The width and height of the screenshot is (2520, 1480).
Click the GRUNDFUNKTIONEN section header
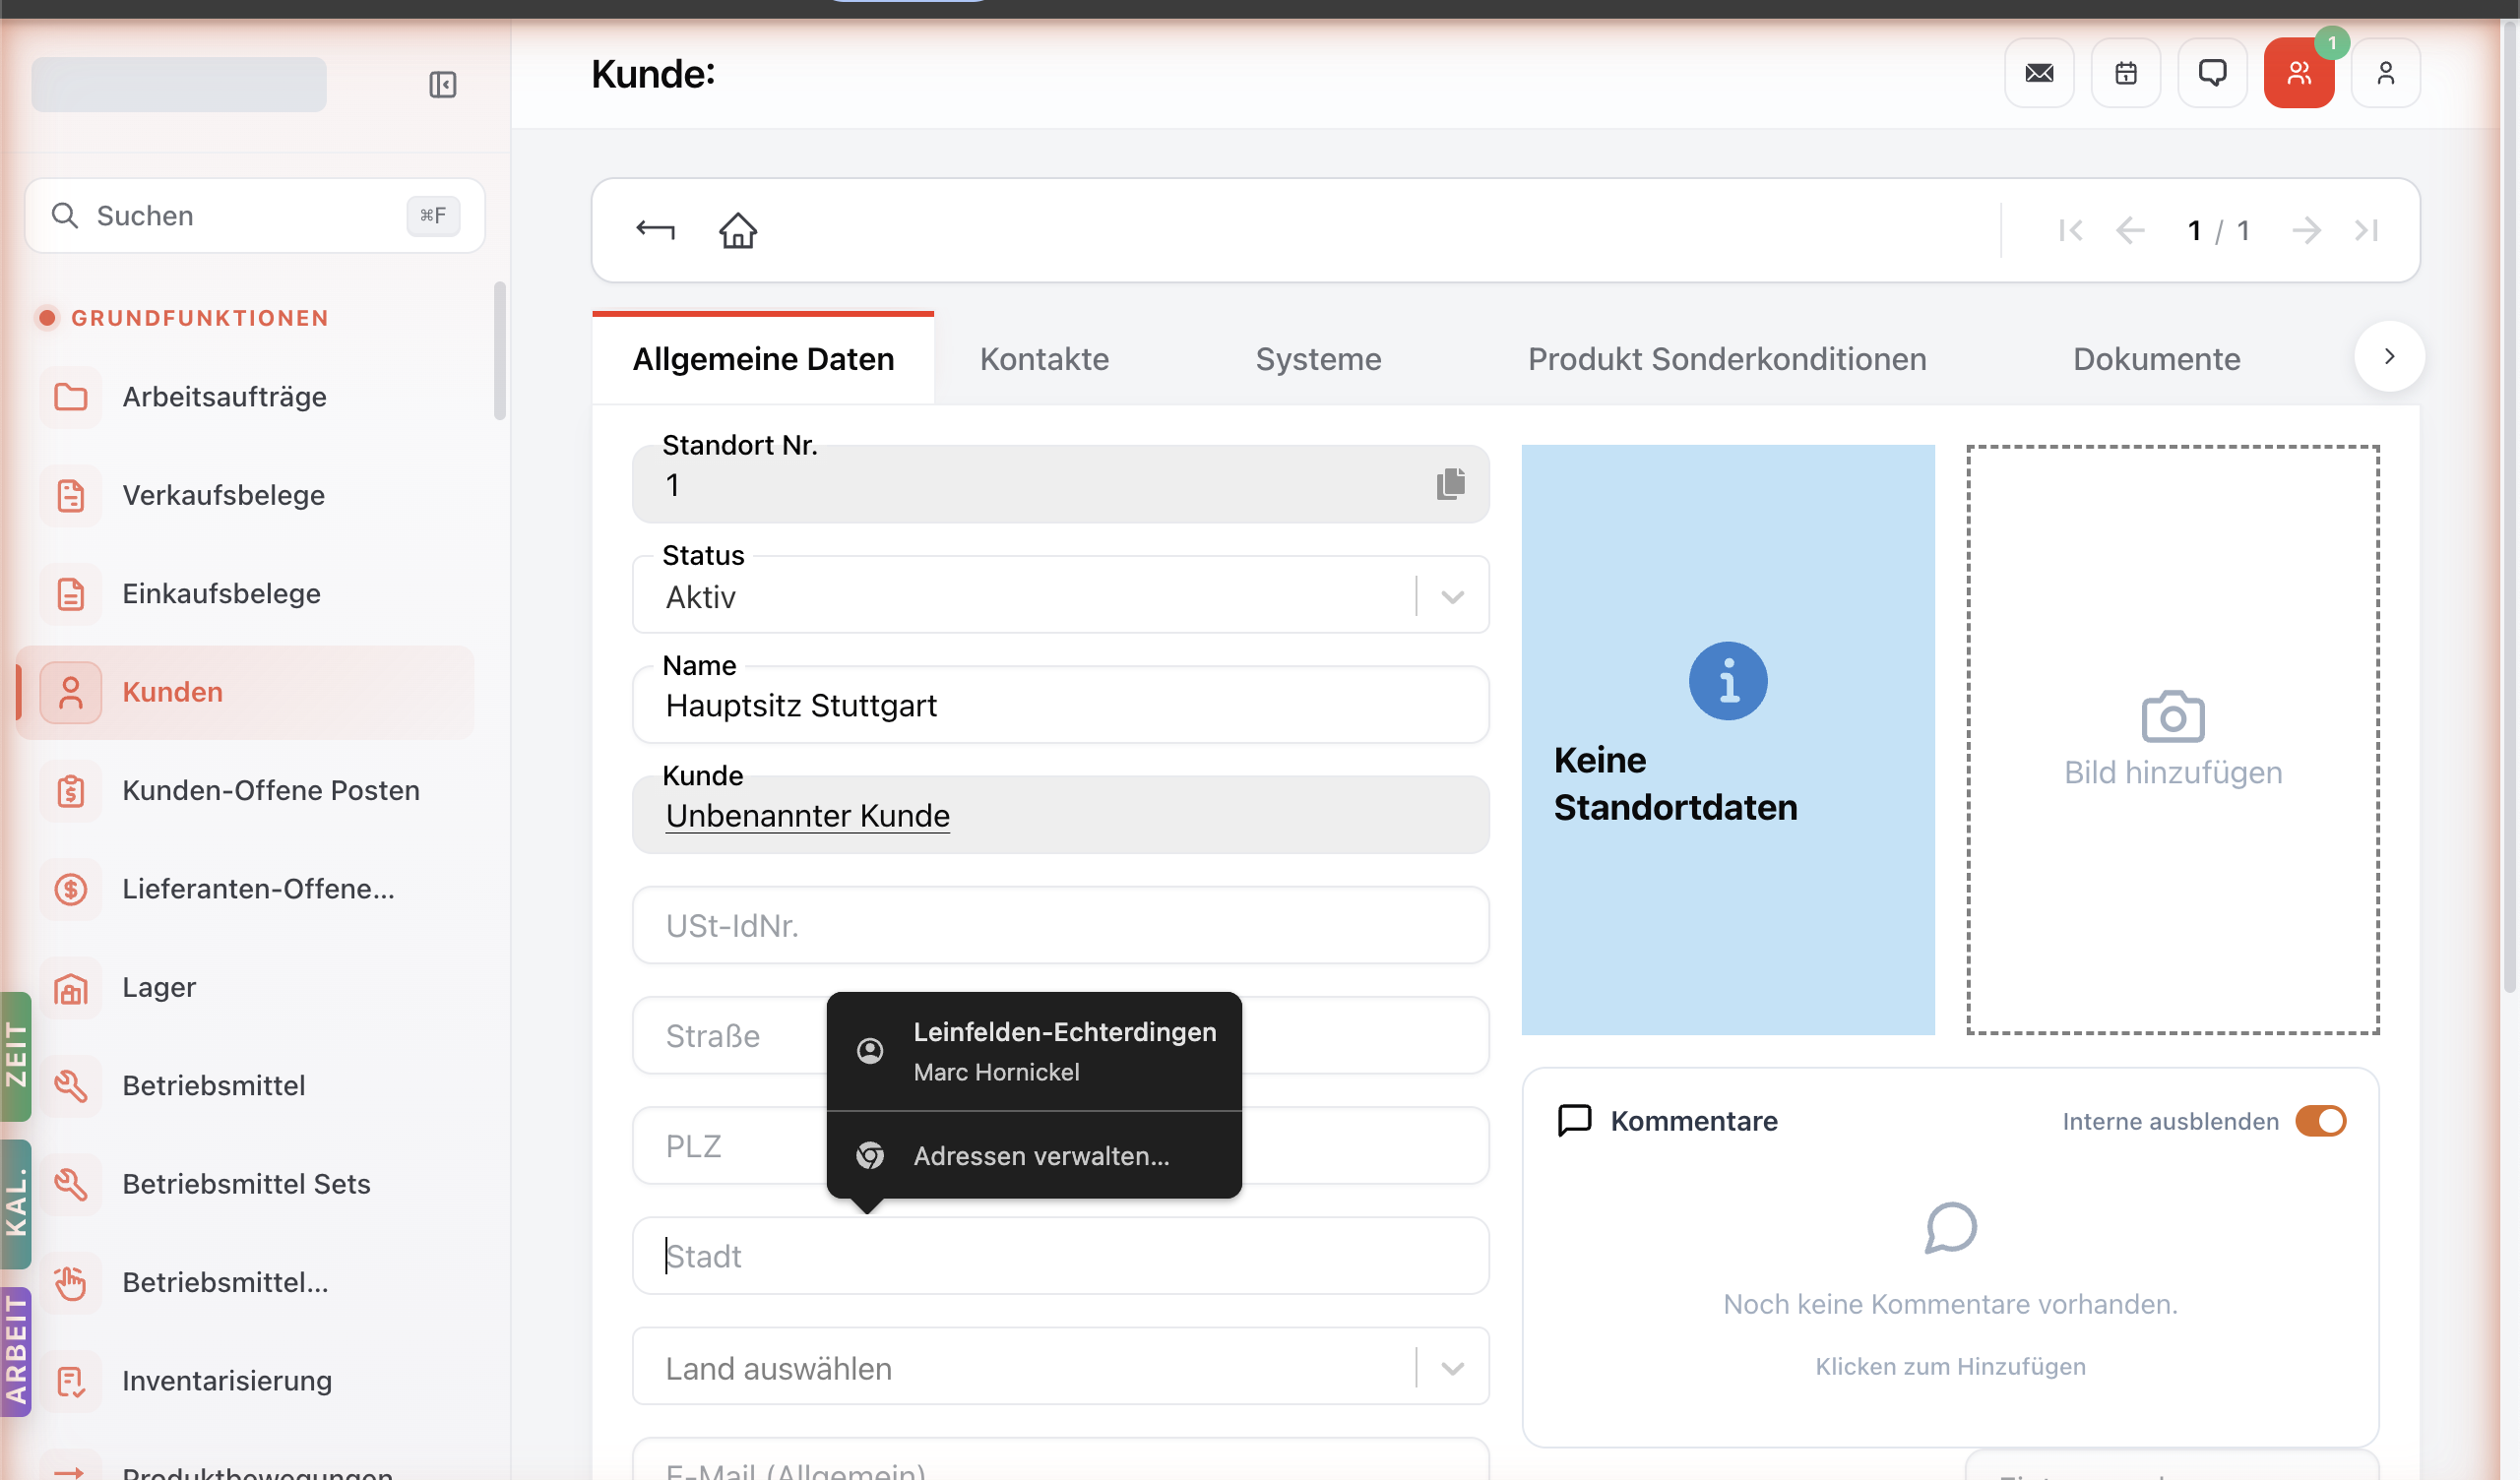(199, 318)
